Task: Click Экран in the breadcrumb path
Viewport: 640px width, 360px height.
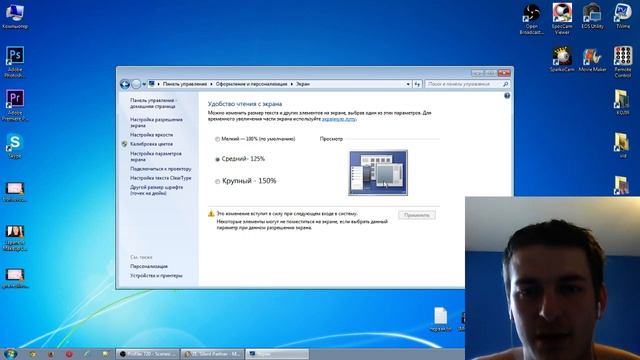Action: coord(303,84)
